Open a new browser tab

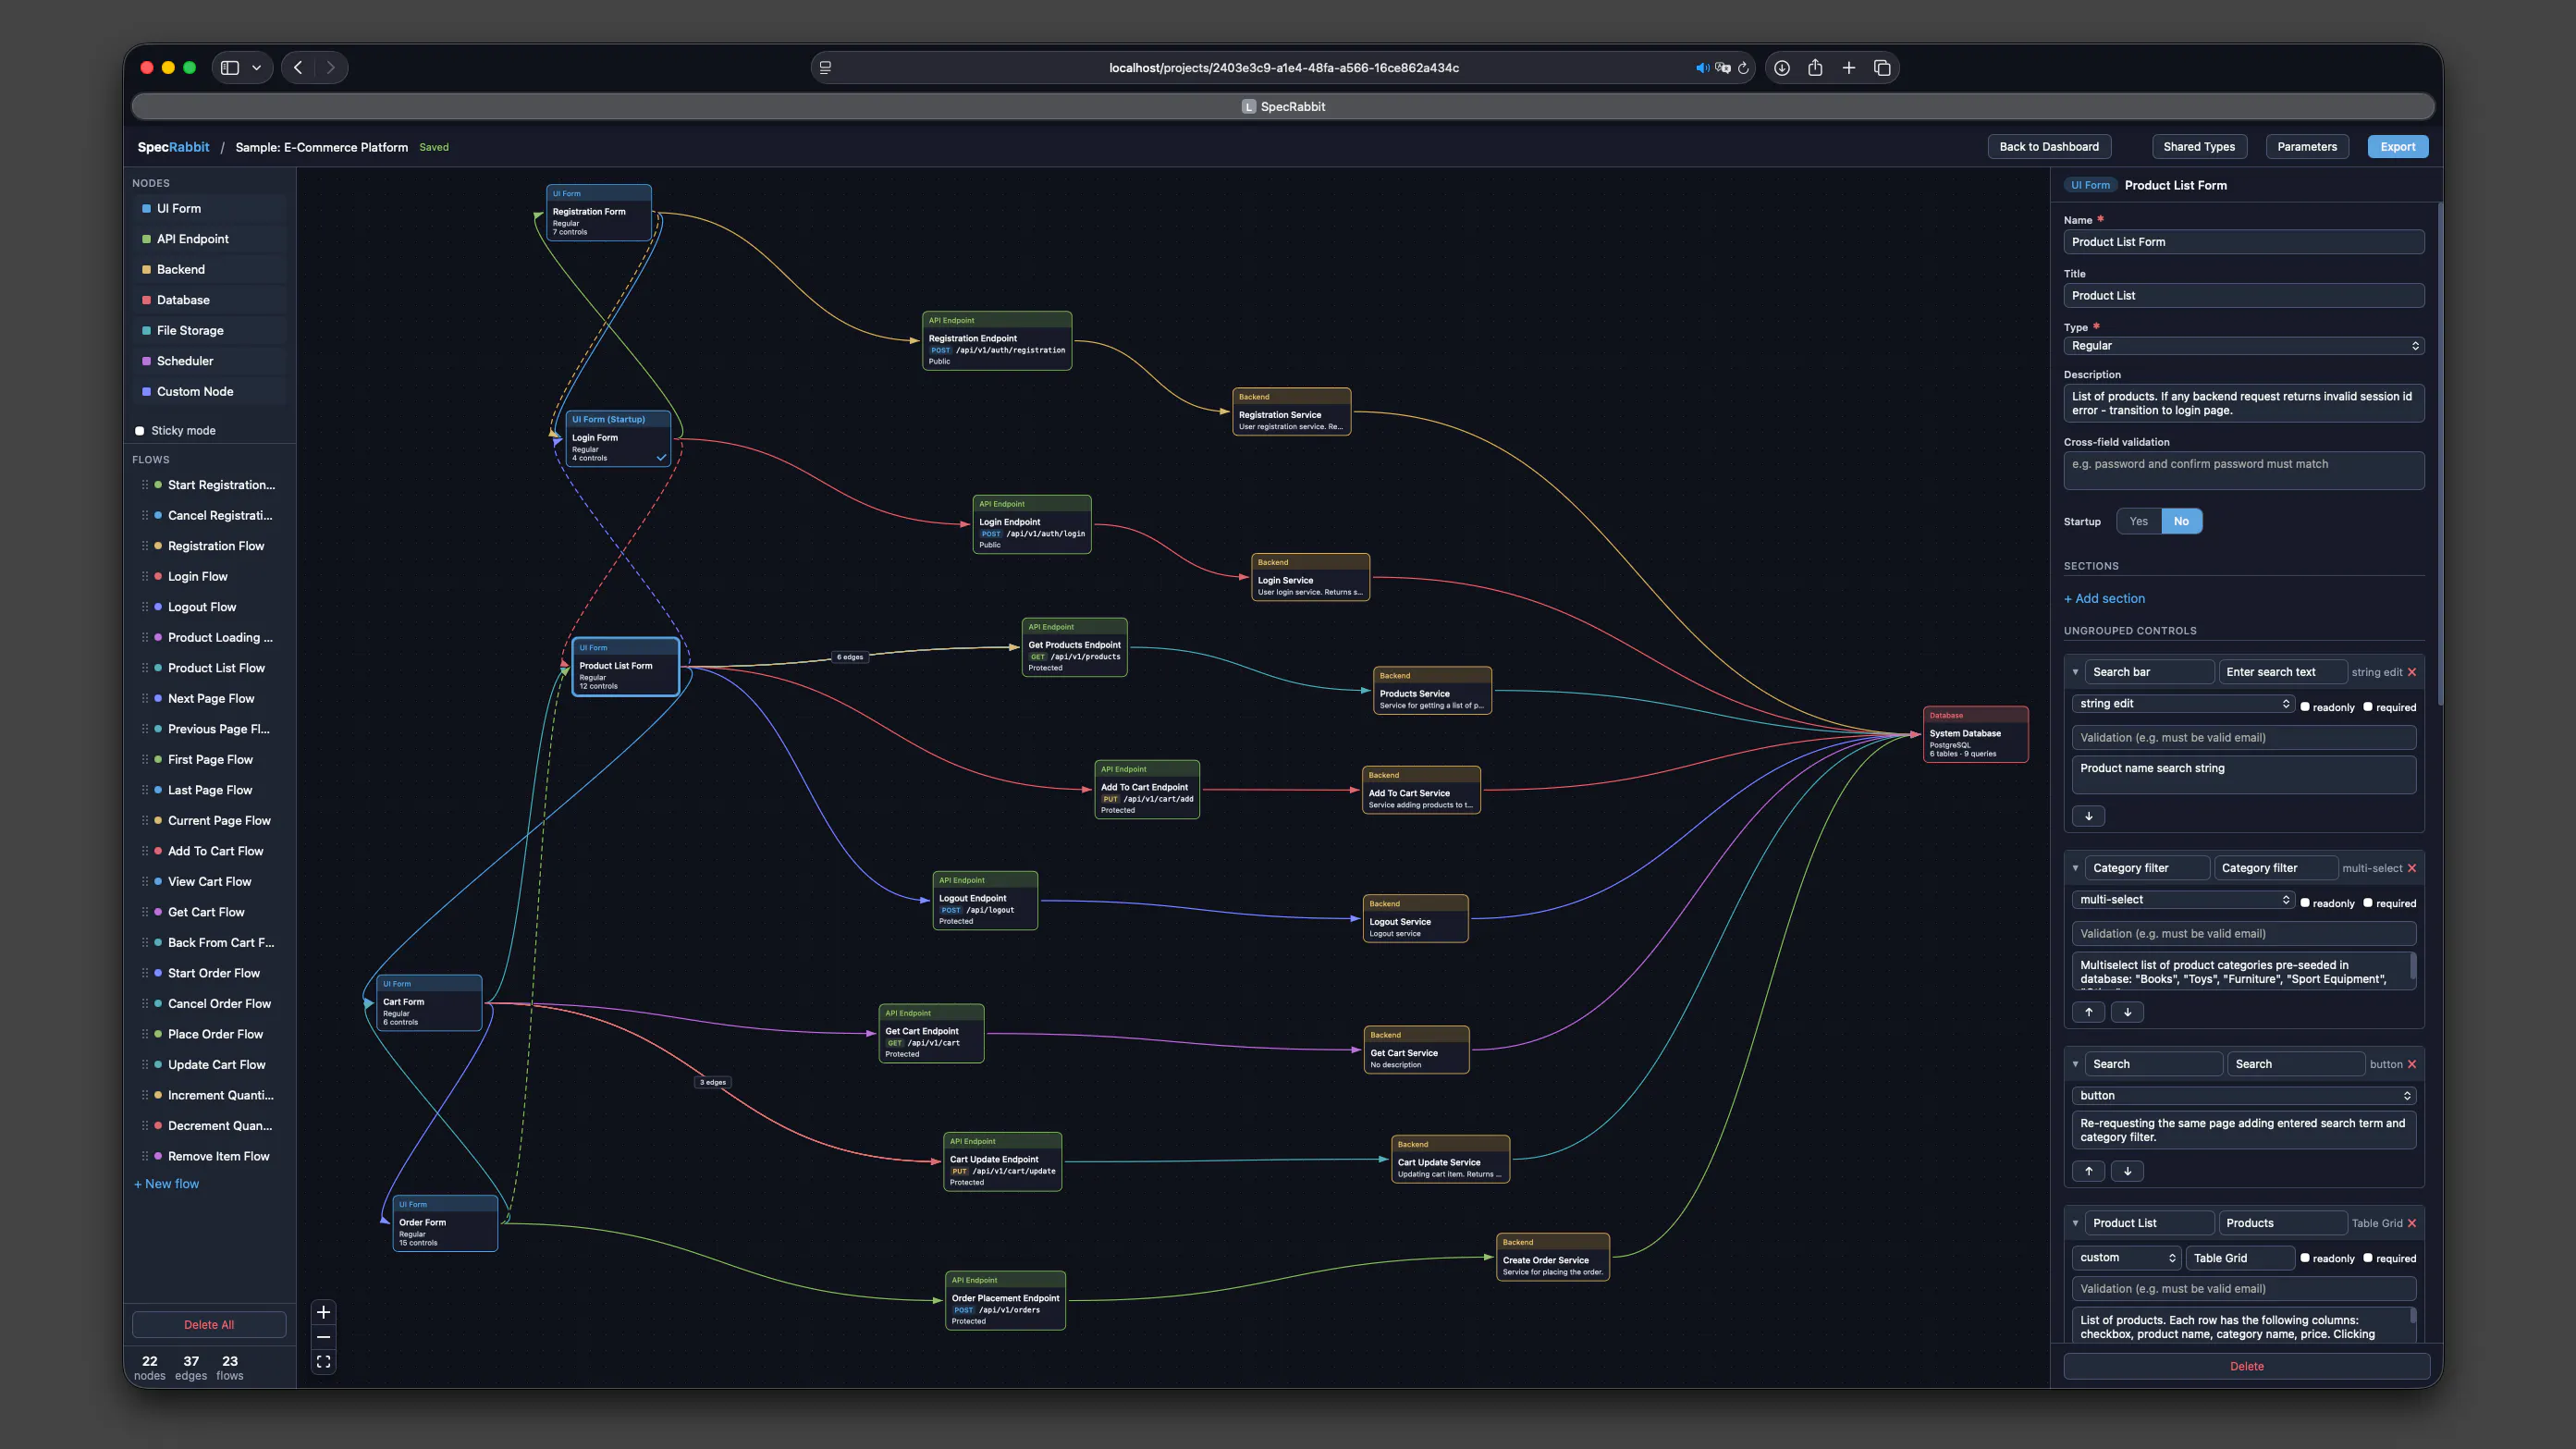(x=1849, y=68)
